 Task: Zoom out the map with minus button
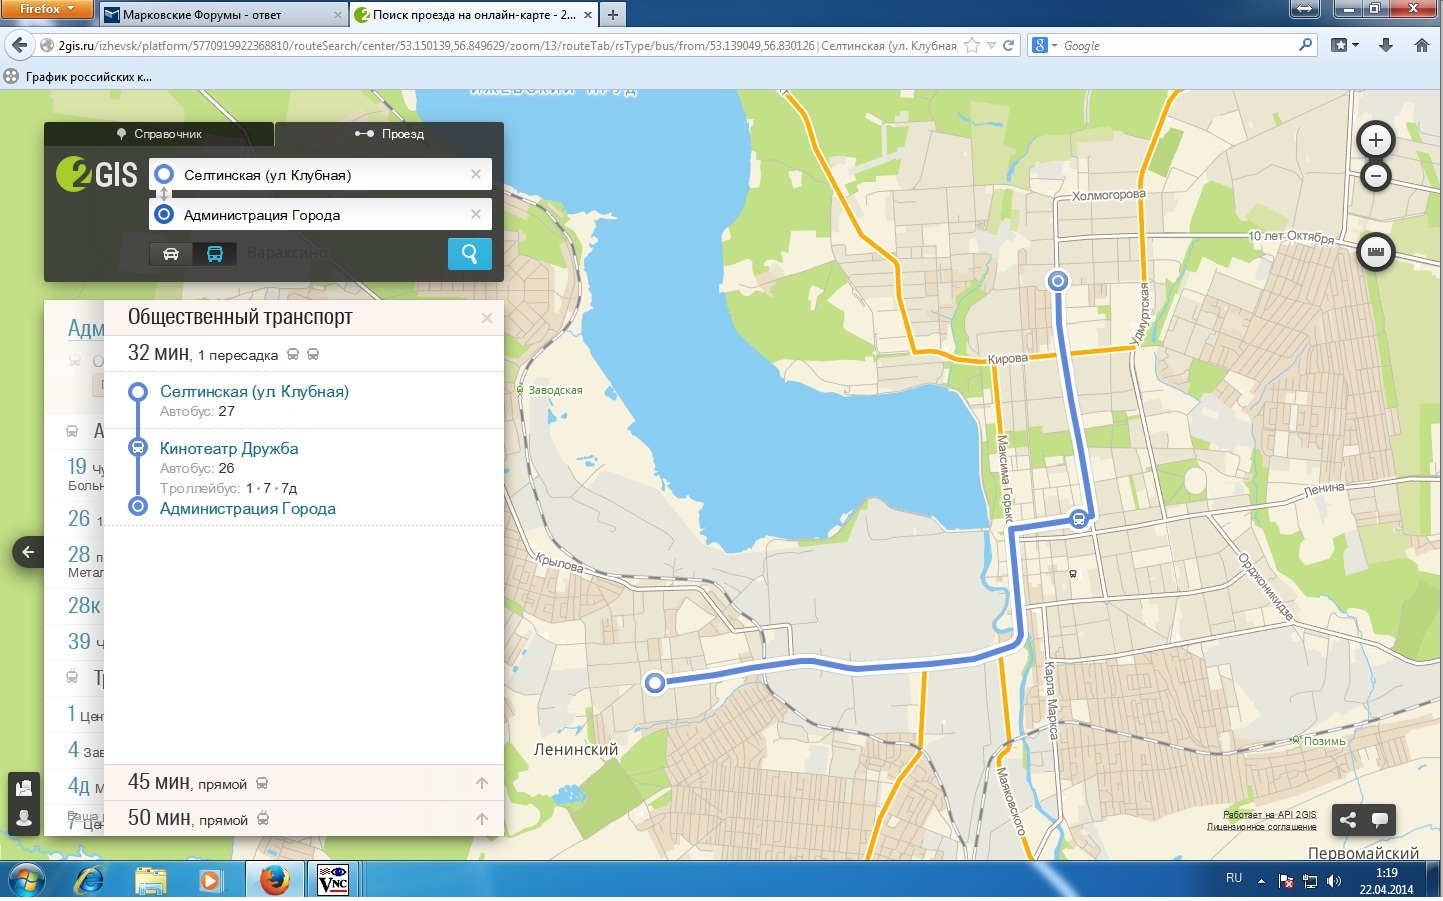coord(1375,176)
